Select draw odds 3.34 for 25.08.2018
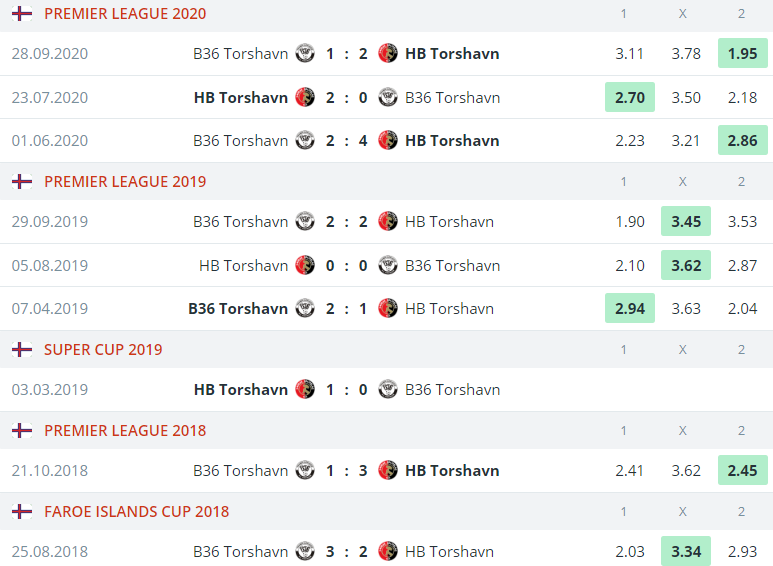Image resolution: width=773 pixels, height=566 pixels. tap(686, 551)
